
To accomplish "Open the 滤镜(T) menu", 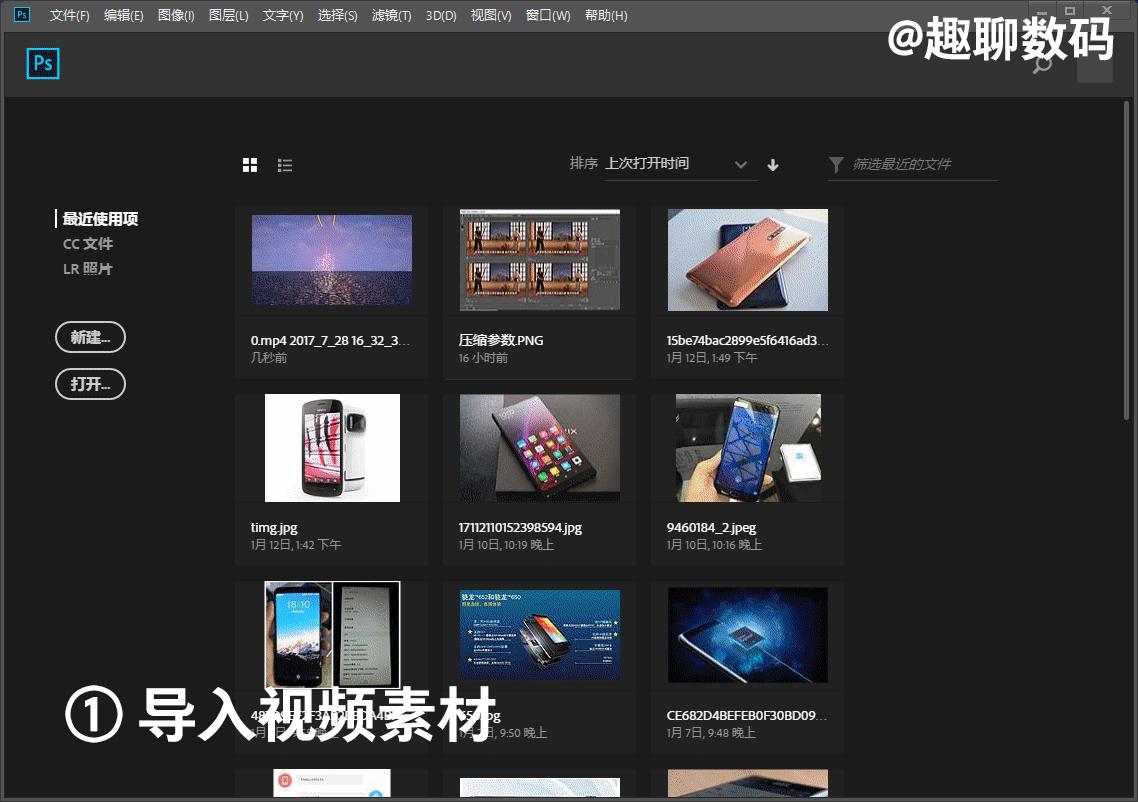I will coord(391,15).
